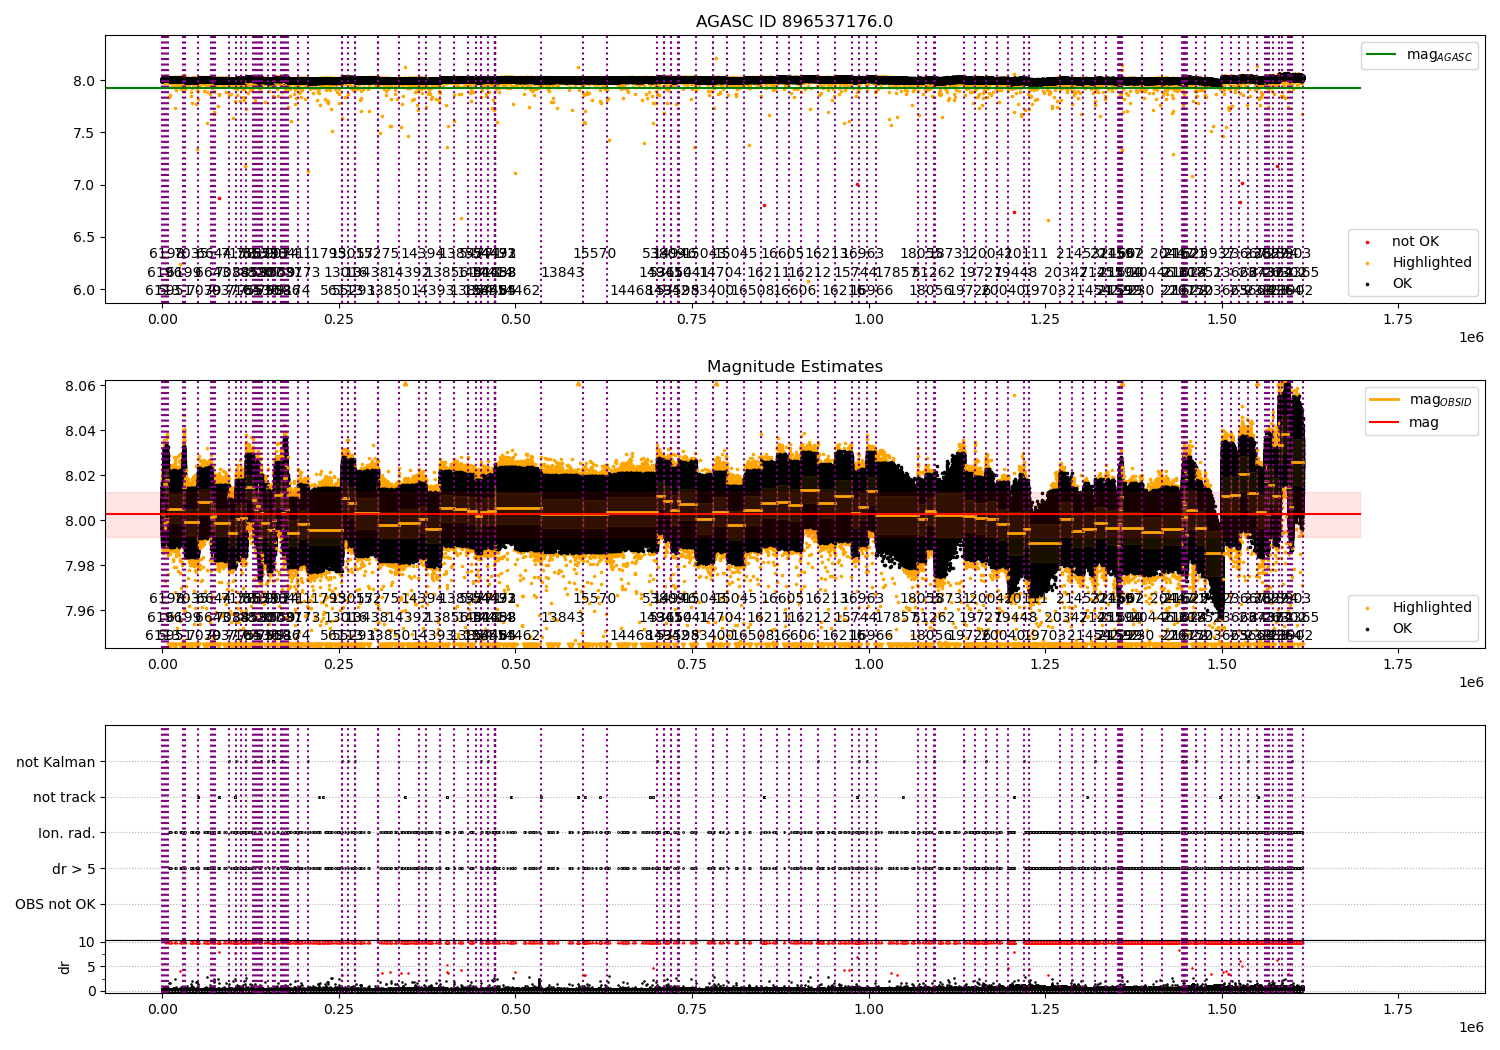This screenshot has height=1050, width=1500.
Task: Click the "1e6" offset label under top plot
Action: coord(1471,337)
